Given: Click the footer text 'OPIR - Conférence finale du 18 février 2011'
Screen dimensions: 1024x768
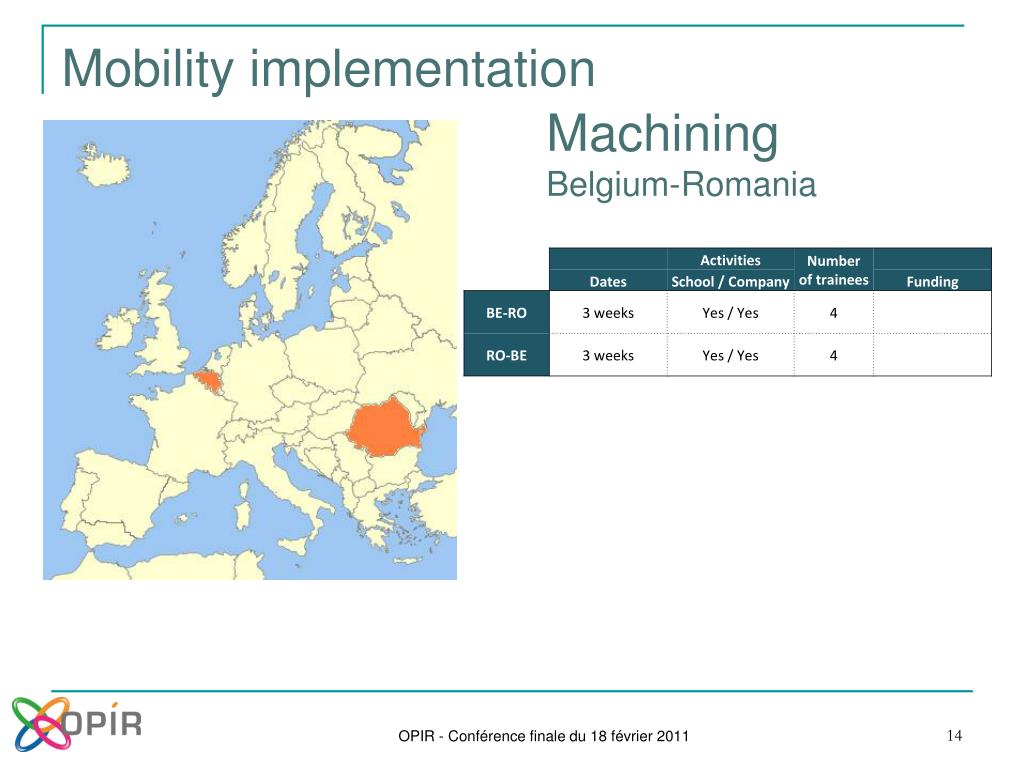Looking at the screenshot, I should coord(543,736).
